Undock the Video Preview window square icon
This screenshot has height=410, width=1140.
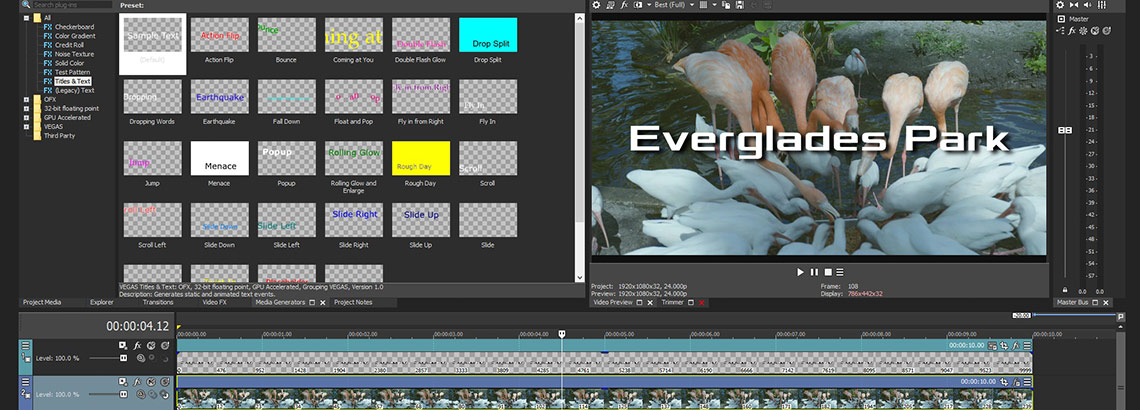click(x=640, y=302)
